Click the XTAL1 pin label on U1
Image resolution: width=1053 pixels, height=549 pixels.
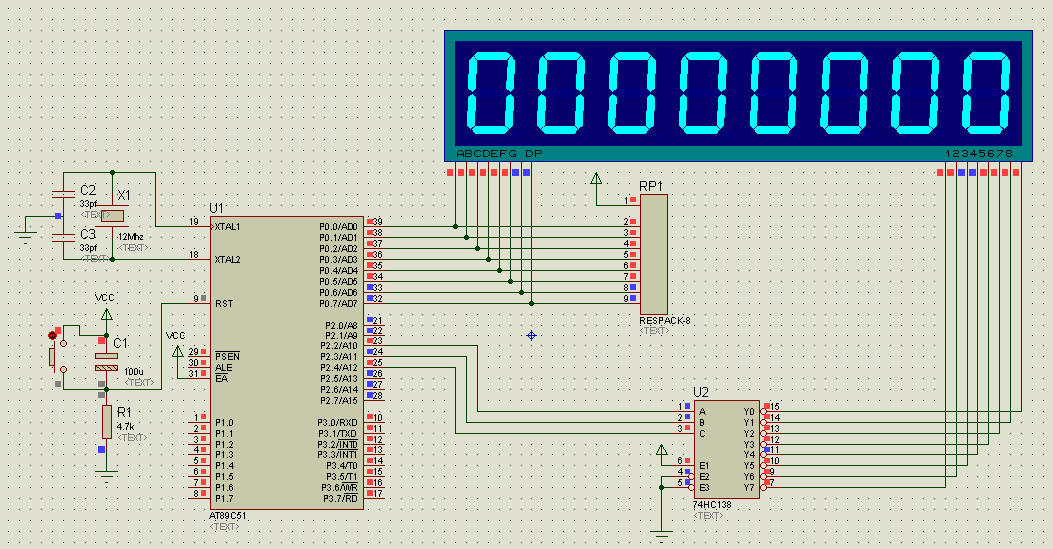pos(227,227)
